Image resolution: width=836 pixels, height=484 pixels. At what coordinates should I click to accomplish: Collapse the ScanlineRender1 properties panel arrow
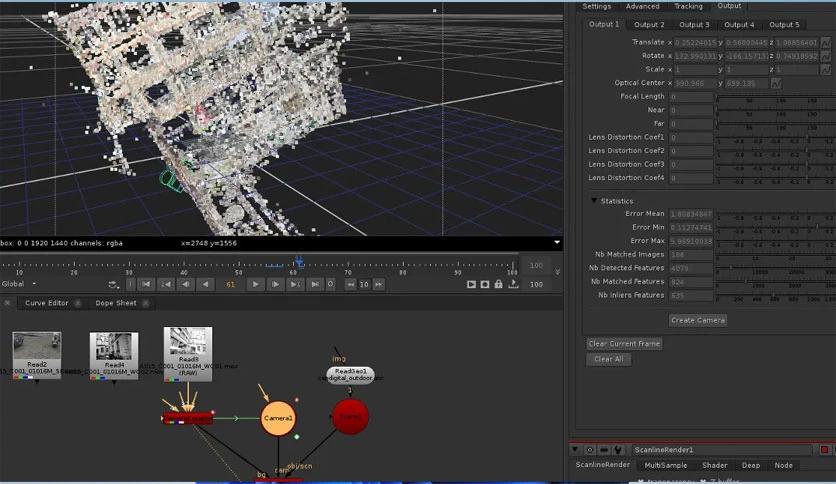point(575,449)
